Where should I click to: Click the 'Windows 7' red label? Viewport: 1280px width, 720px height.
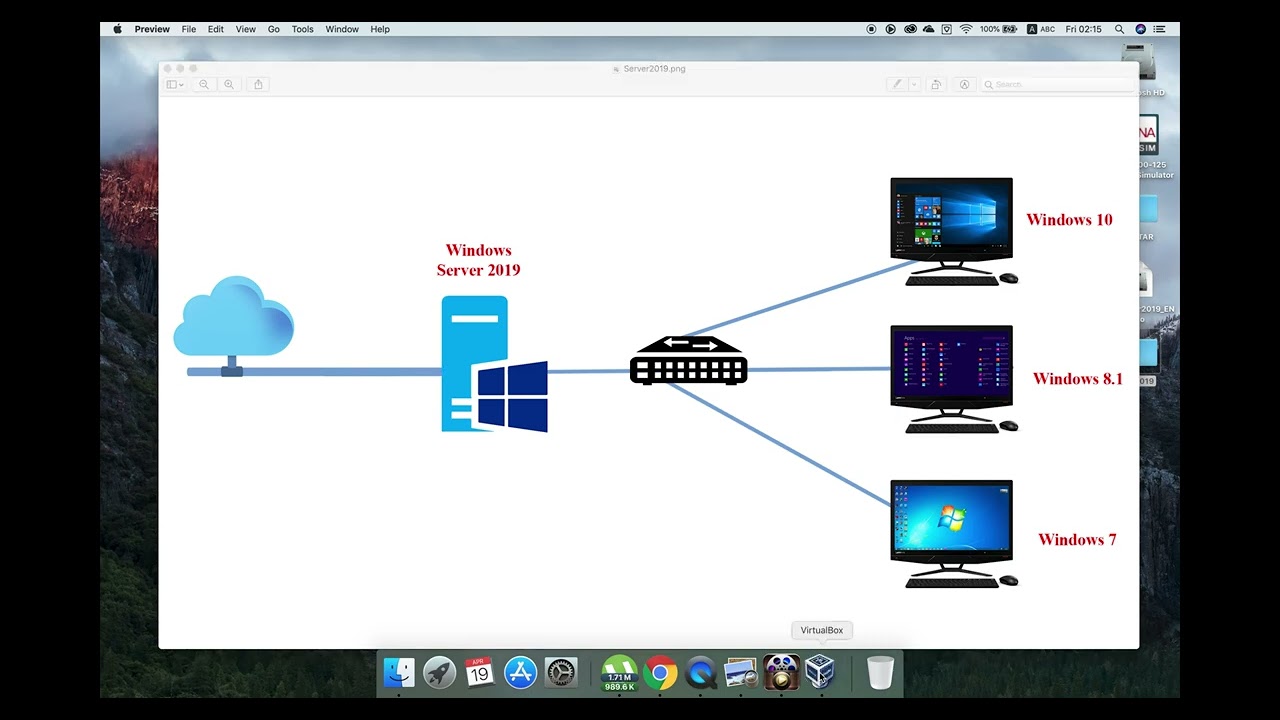click(1077, 540)
